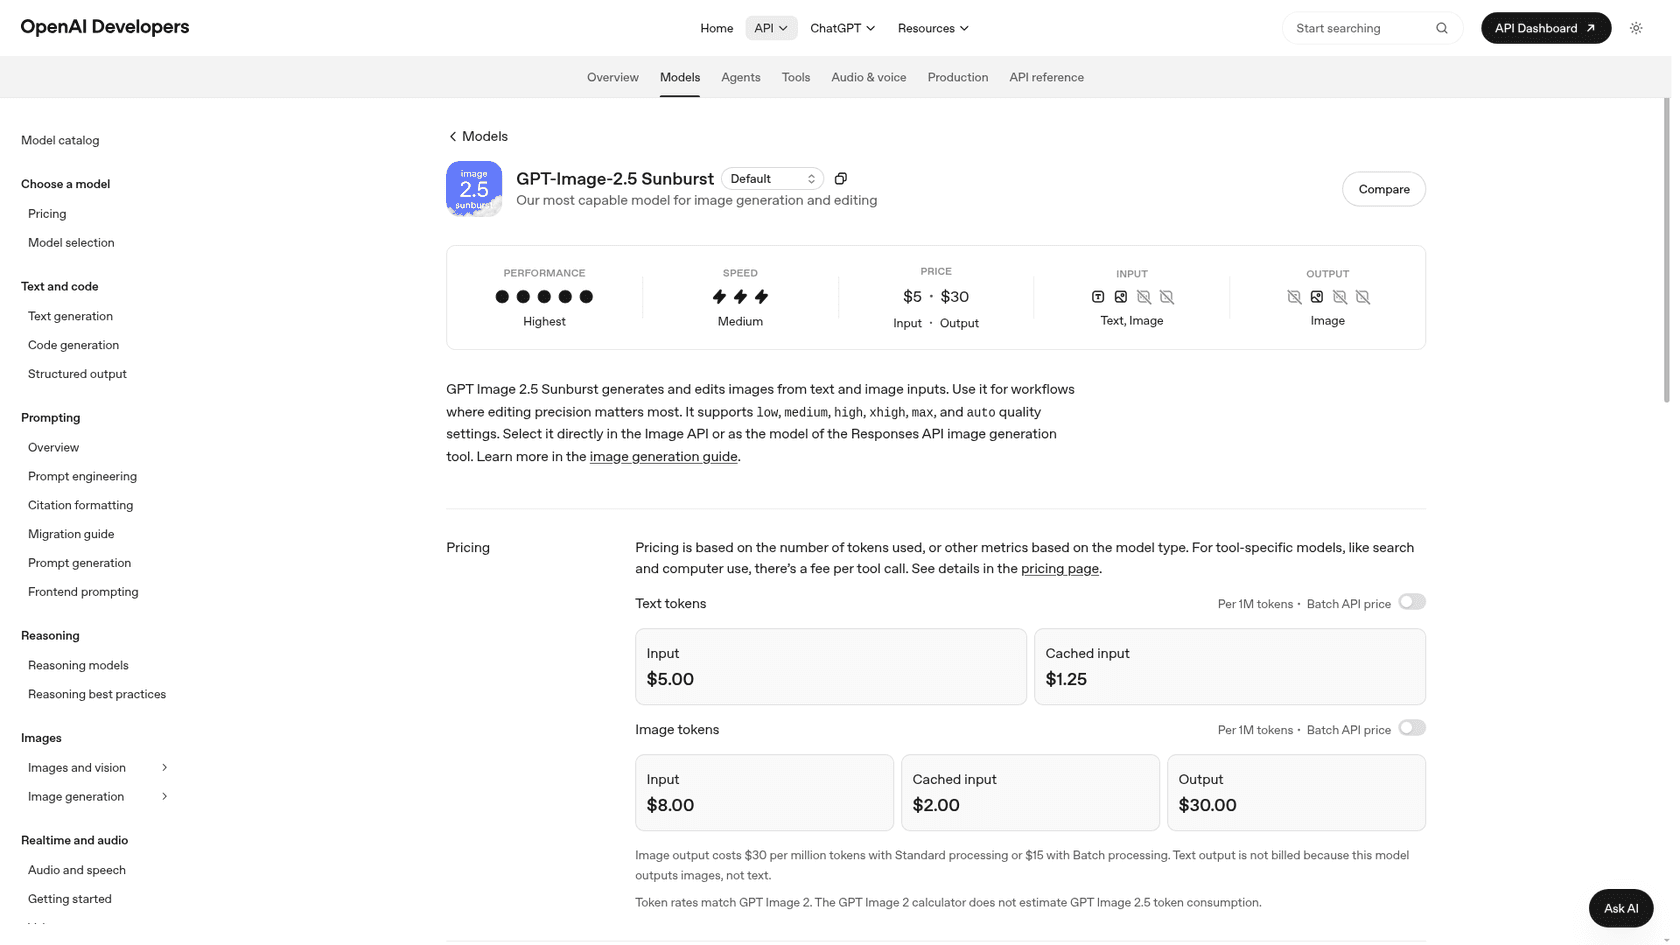
Task: Click the Compare button
Action: (1384, 189)
